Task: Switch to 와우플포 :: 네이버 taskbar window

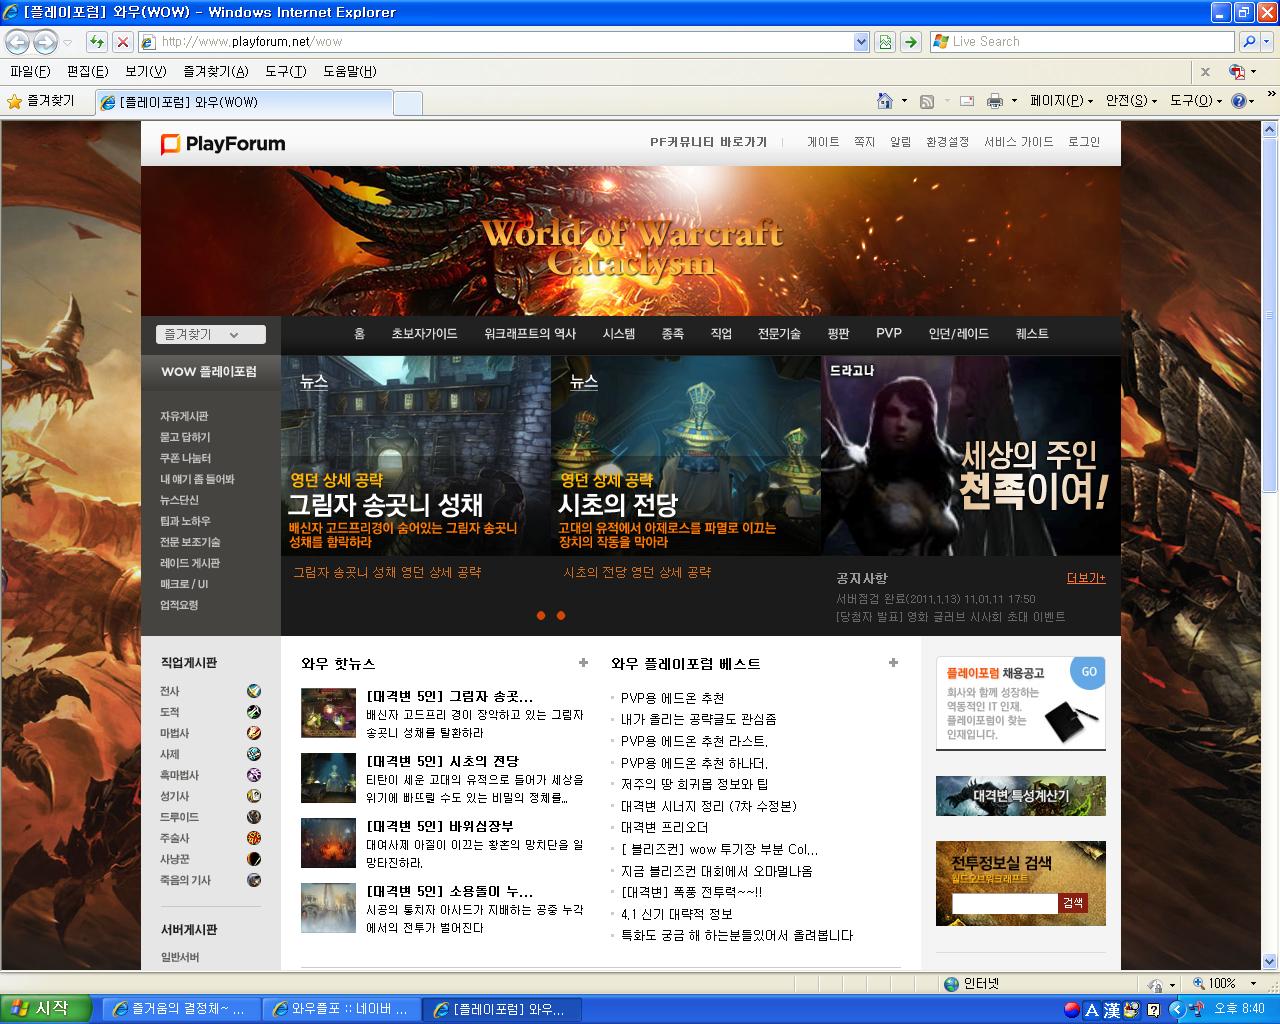Action: (340, 1010)
